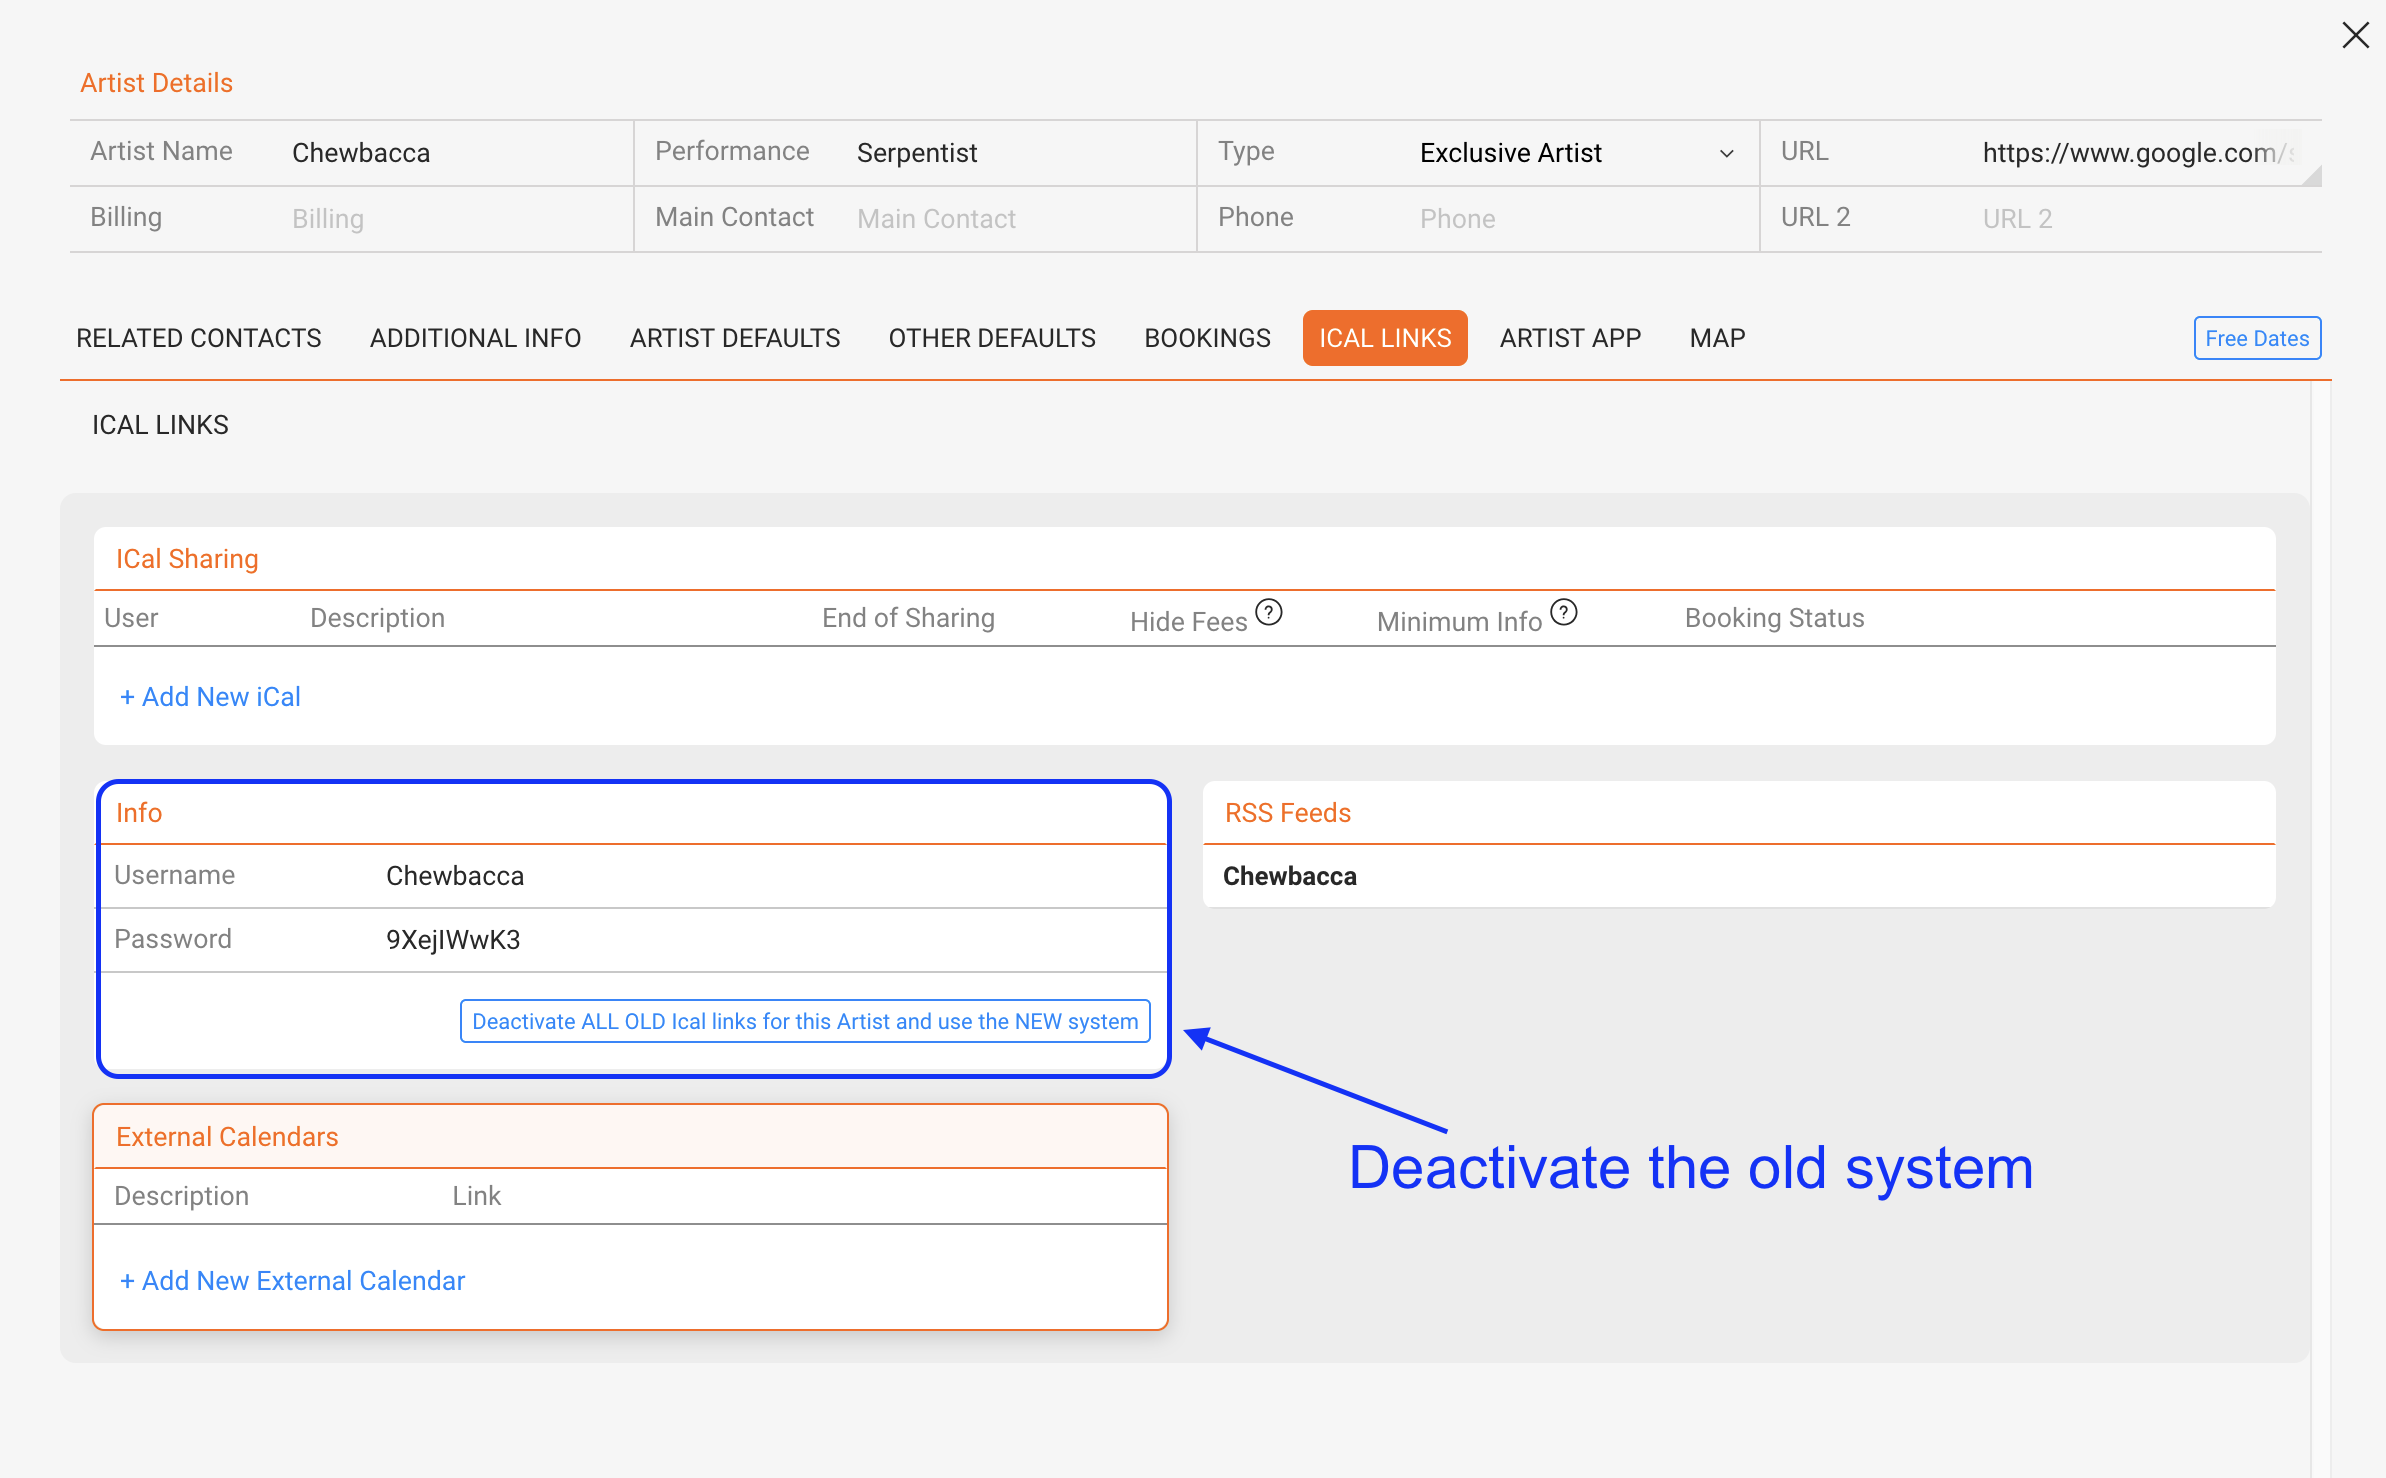Switch to the Related Contacts tab
Viewport: 2386px width, 1478px height.
199,338
